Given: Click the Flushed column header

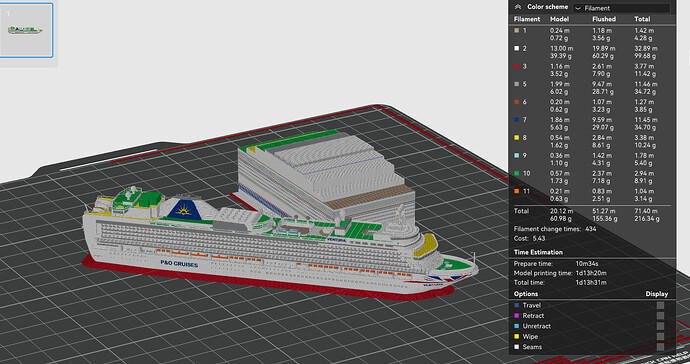Looking at the screenshot, I should coord(604,19).
